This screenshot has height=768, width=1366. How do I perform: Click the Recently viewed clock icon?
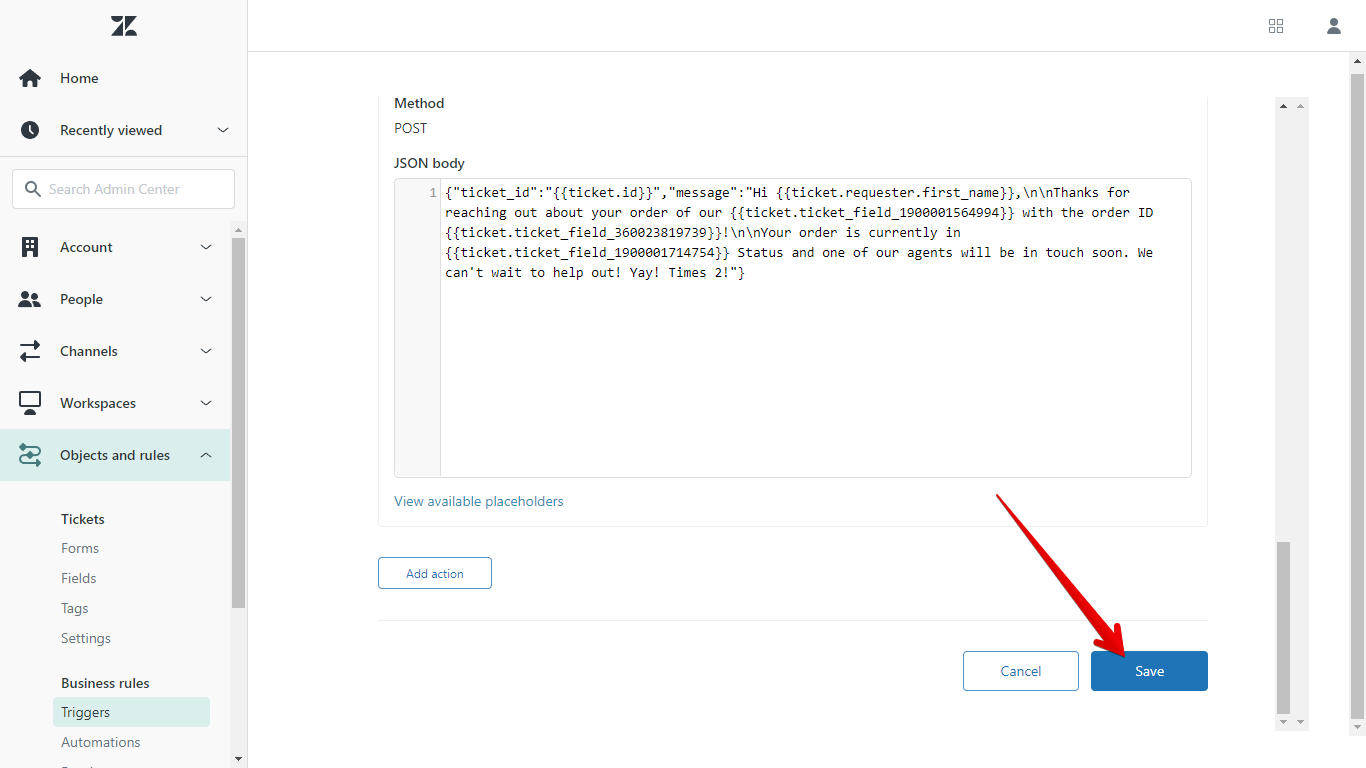tap(30, 130)
